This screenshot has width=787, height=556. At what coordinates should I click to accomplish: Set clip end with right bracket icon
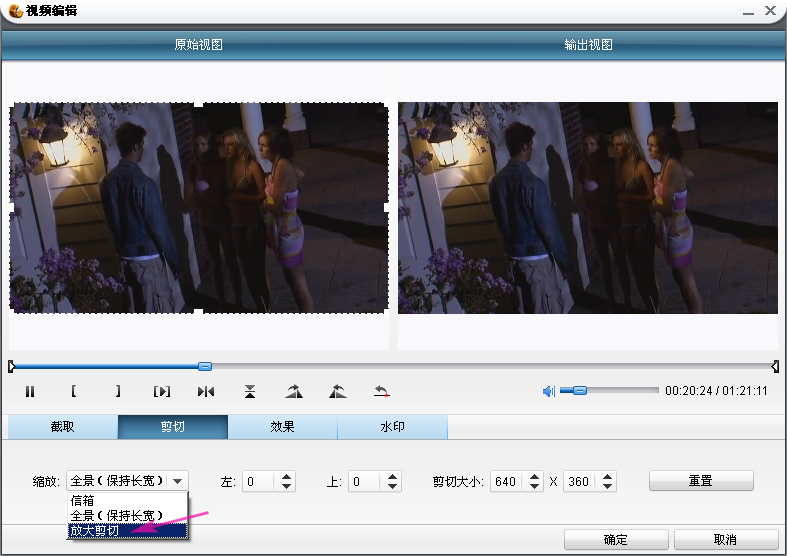117,391
